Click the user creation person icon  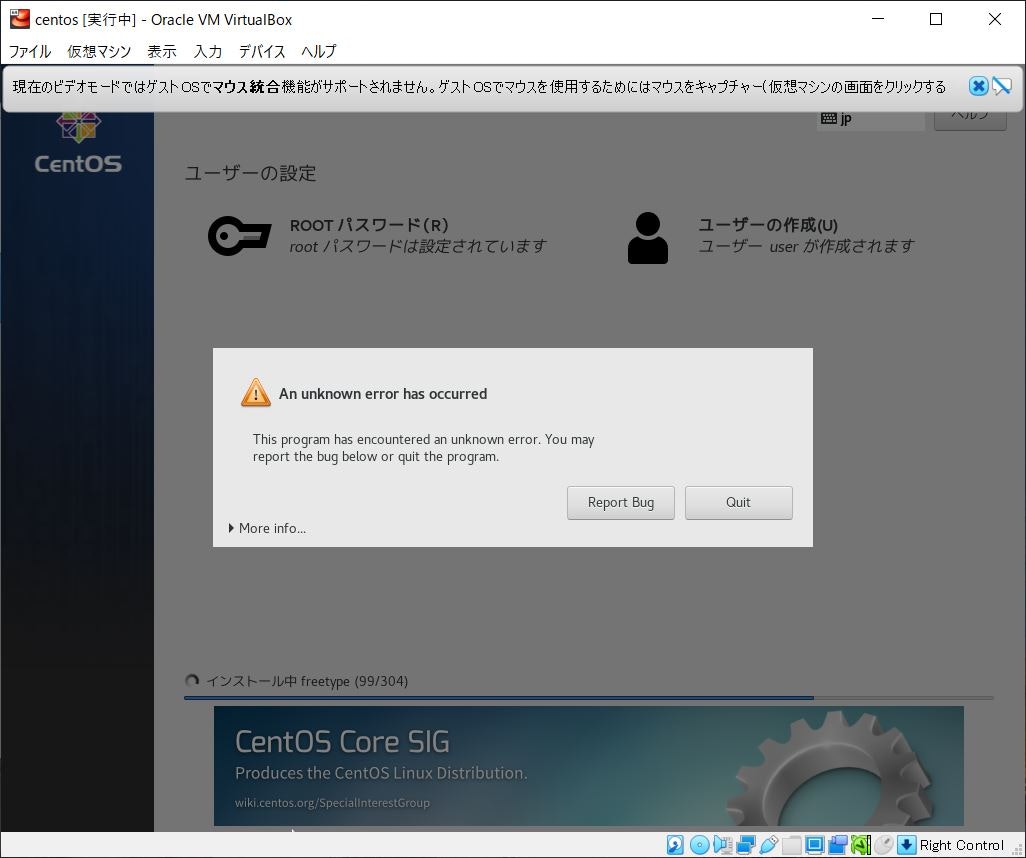pyautogui.click(x=648, y=238)
